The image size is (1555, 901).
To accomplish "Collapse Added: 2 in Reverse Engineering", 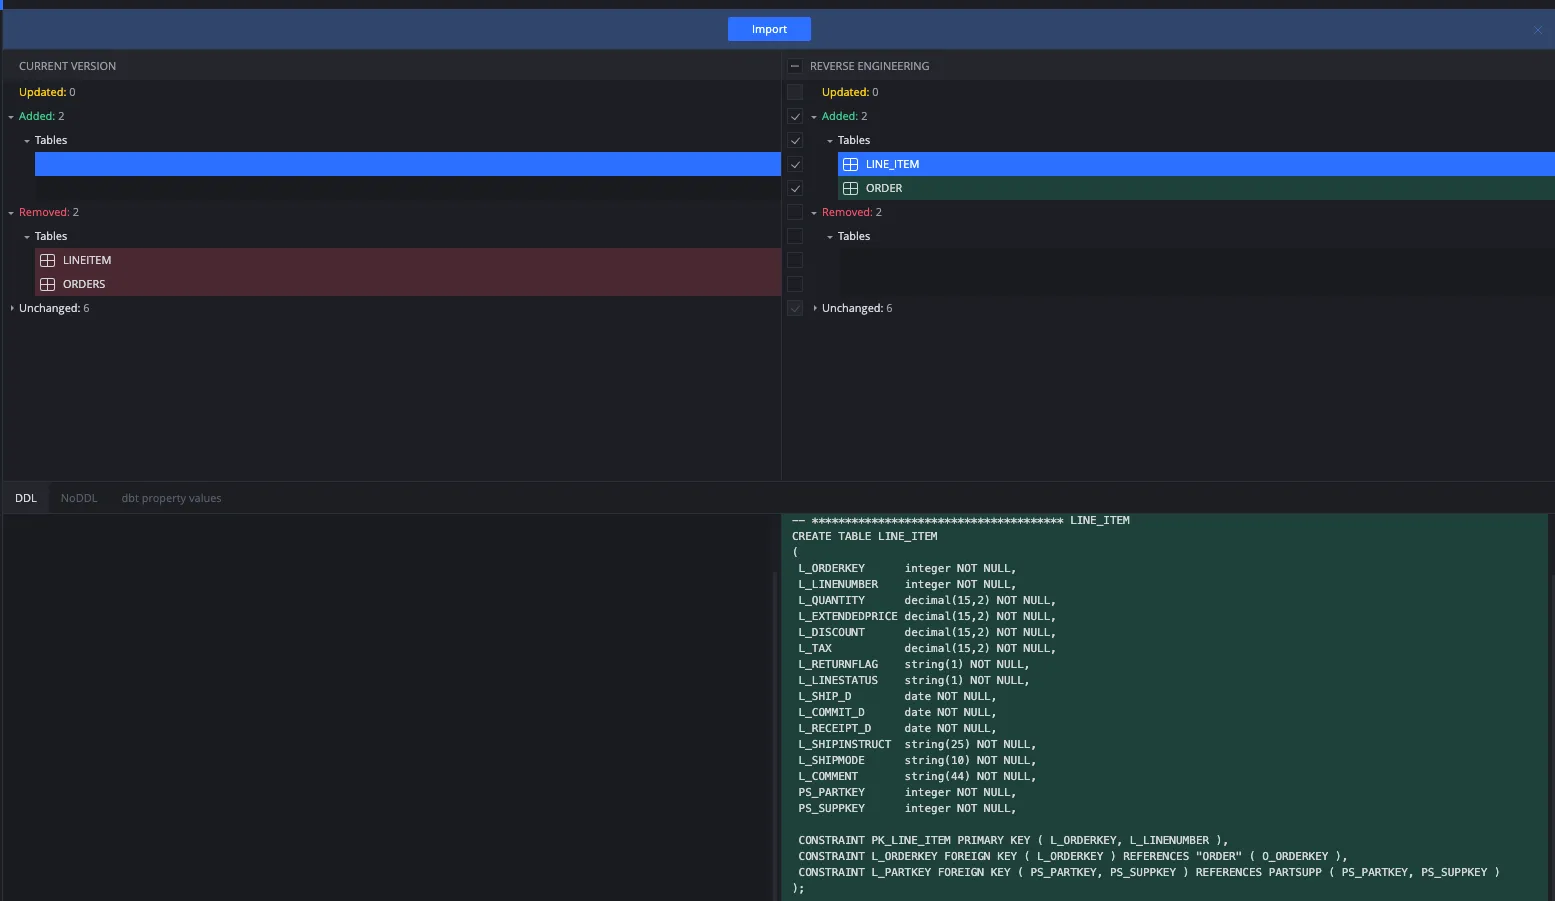I will pyautogui.click(x=814, y=117).
